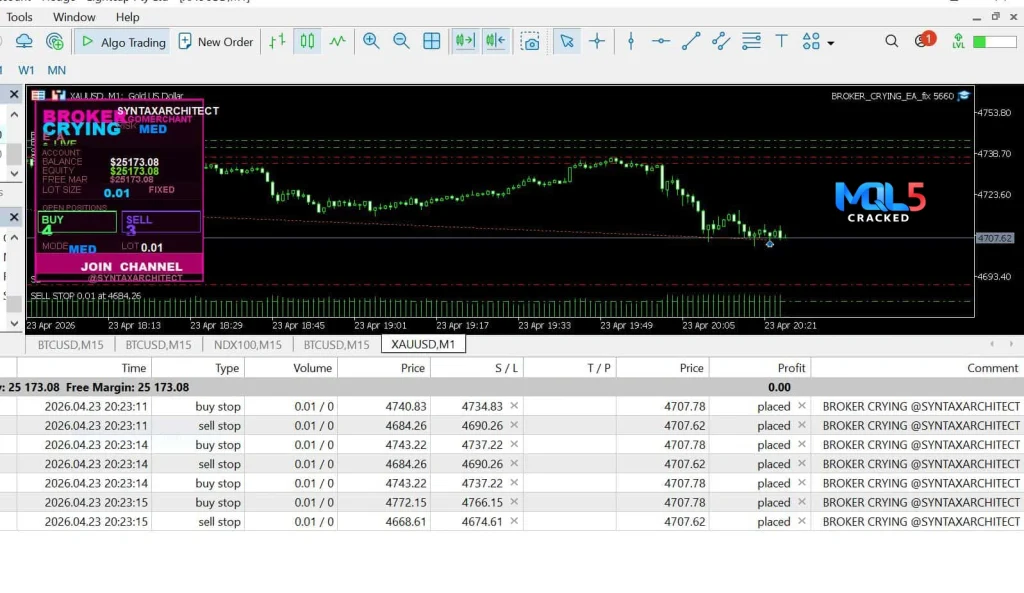Sort orders by the Comment column
The width and height of the screenshot is (1024, 593).
(917, 368)
